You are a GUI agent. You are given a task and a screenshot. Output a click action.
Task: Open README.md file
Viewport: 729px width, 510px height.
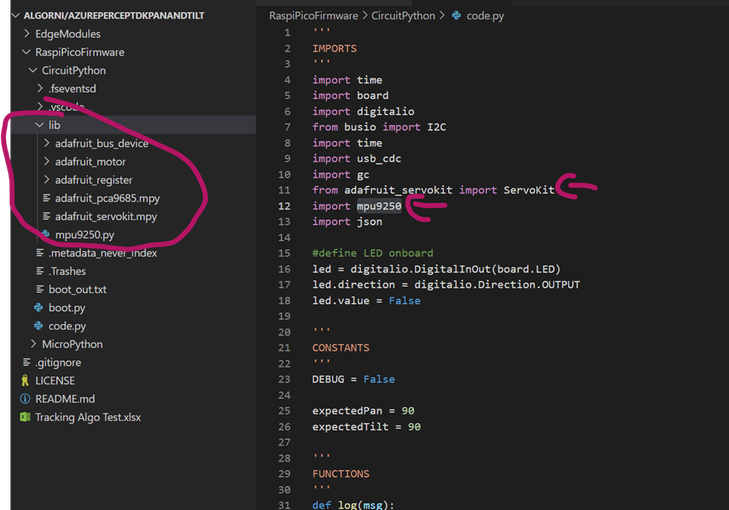pyautogui.click(x=65, y=399)
